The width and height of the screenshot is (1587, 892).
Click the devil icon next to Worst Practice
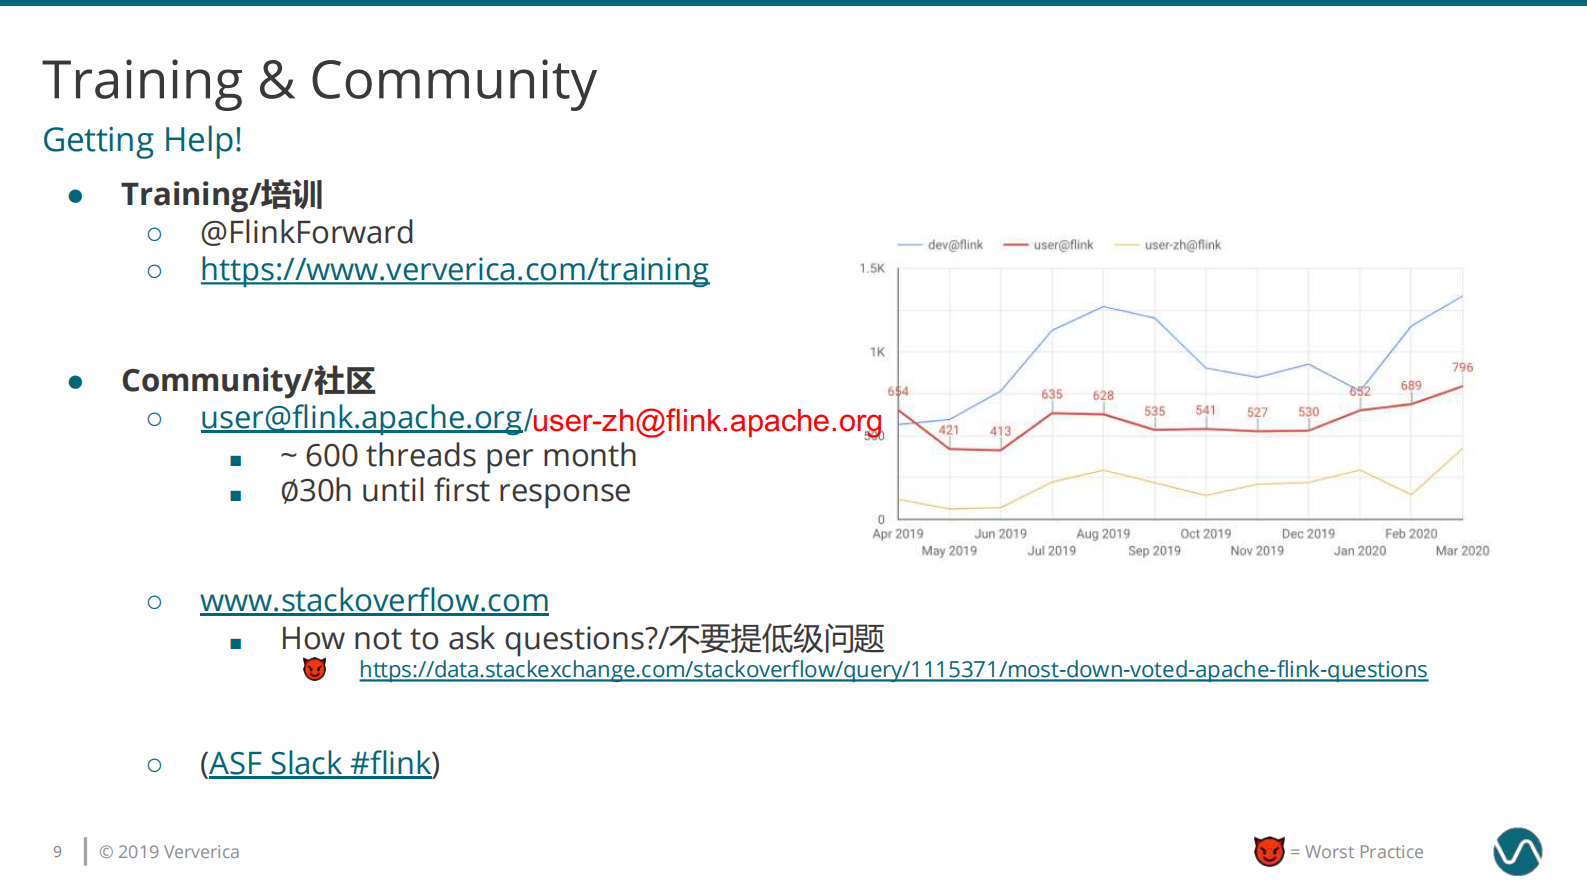1269,851
